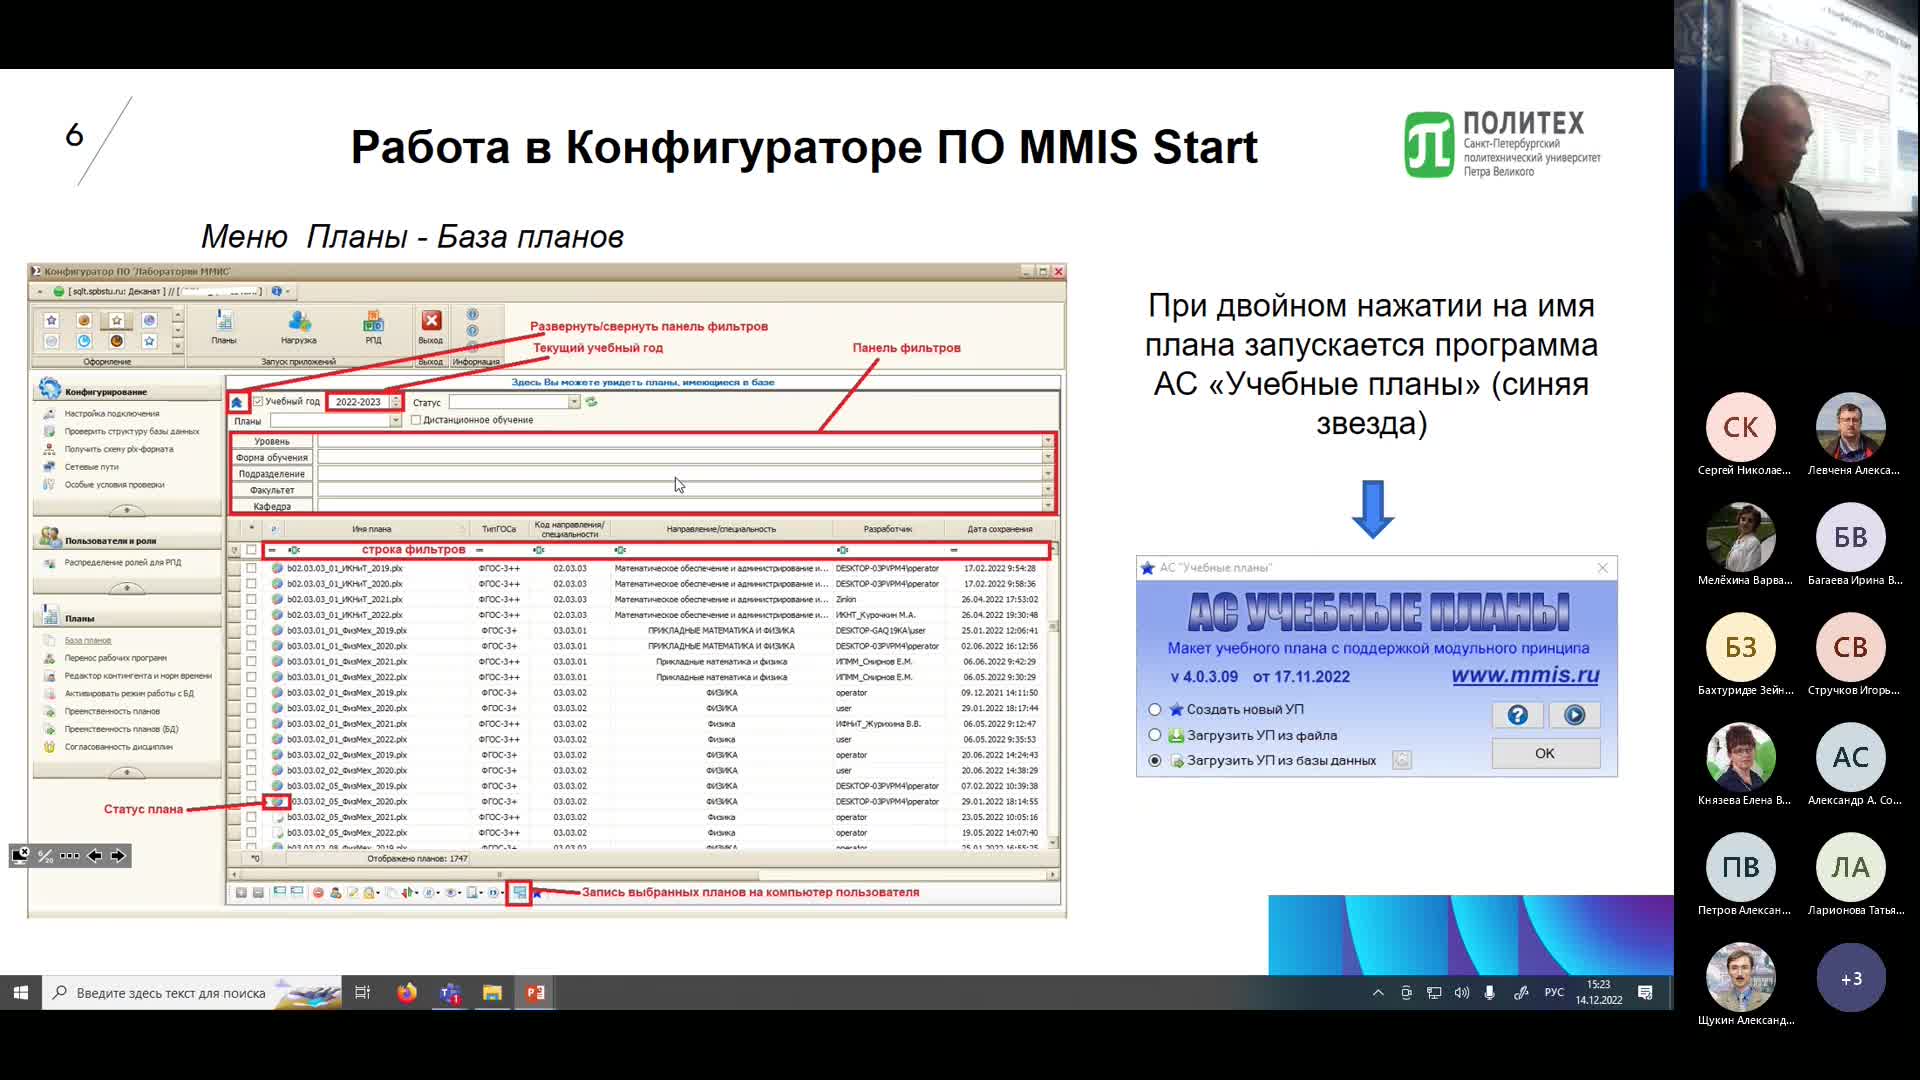Collapse the Конфигурирование section with its arrow
1920x1080 pixels.
pos(127,510)
